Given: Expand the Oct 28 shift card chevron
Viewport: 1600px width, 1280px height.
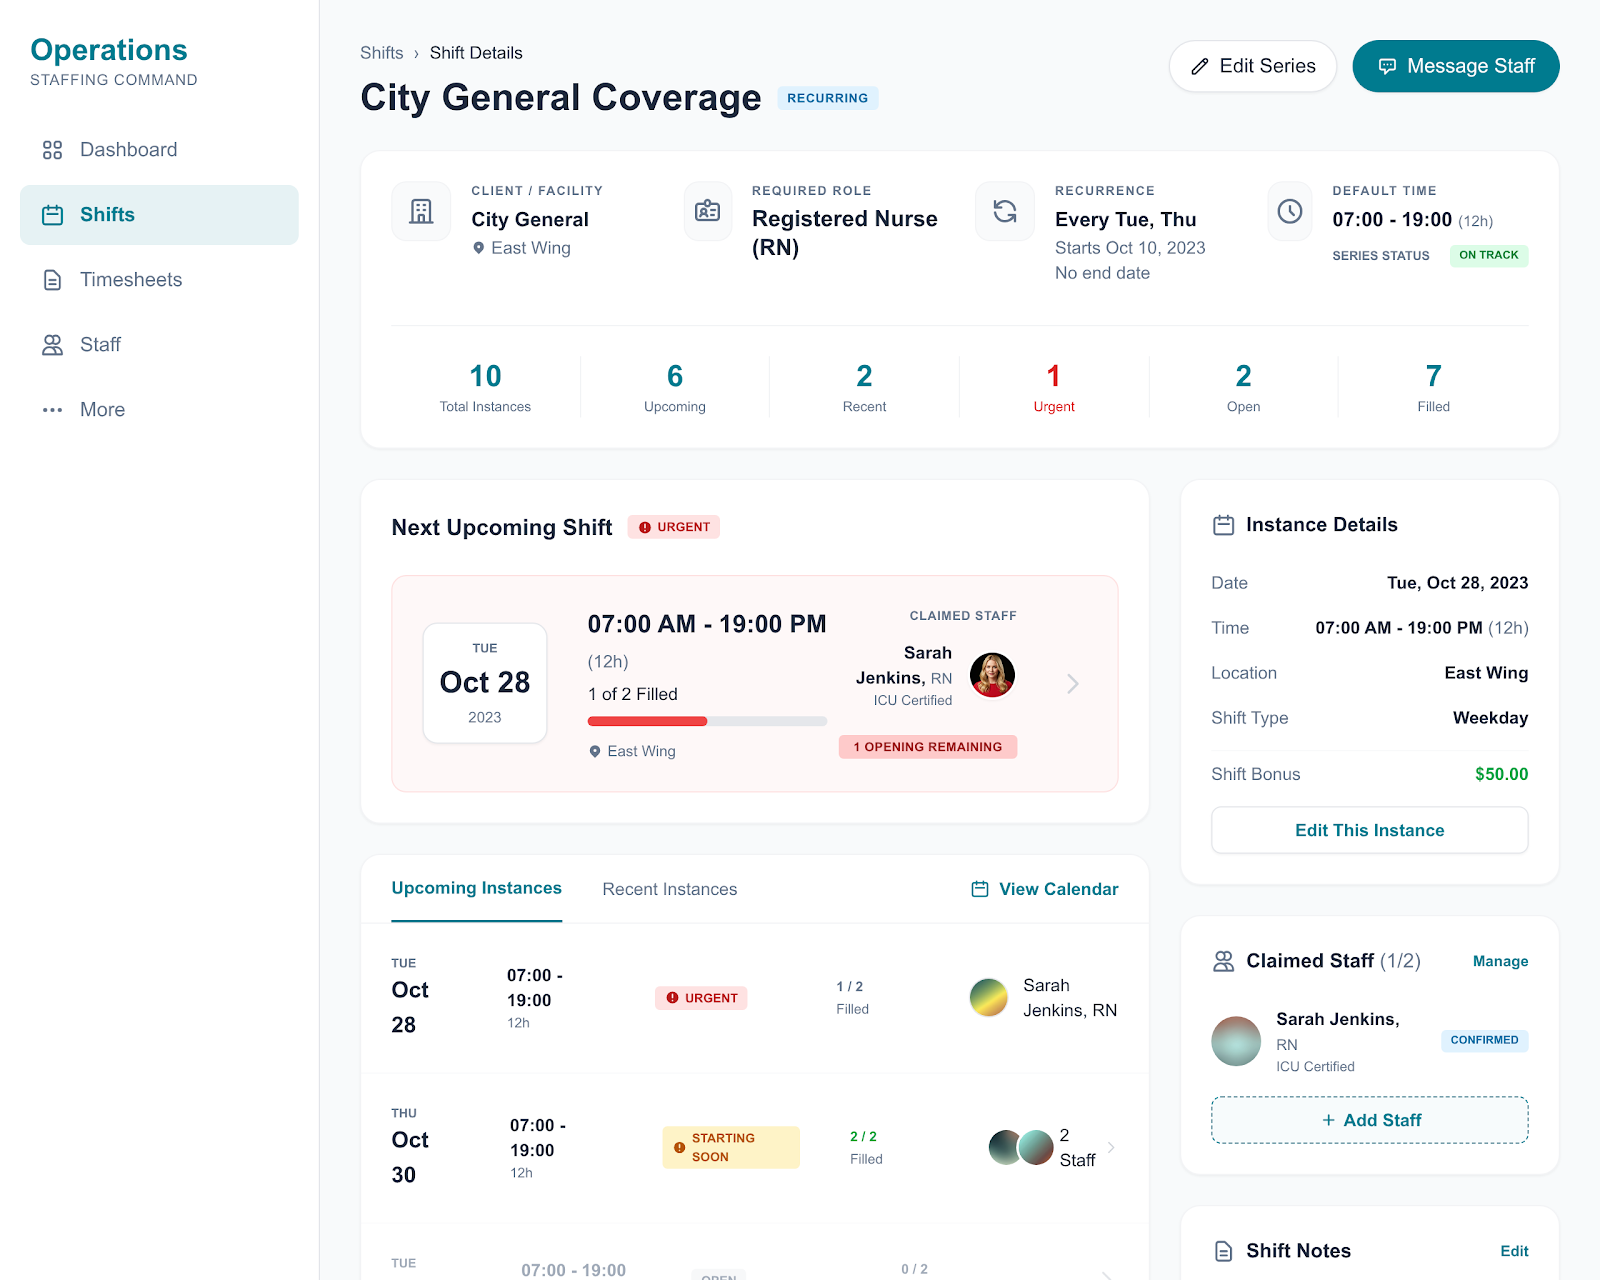Looking at the screenshot, I should pos(1073,684).
